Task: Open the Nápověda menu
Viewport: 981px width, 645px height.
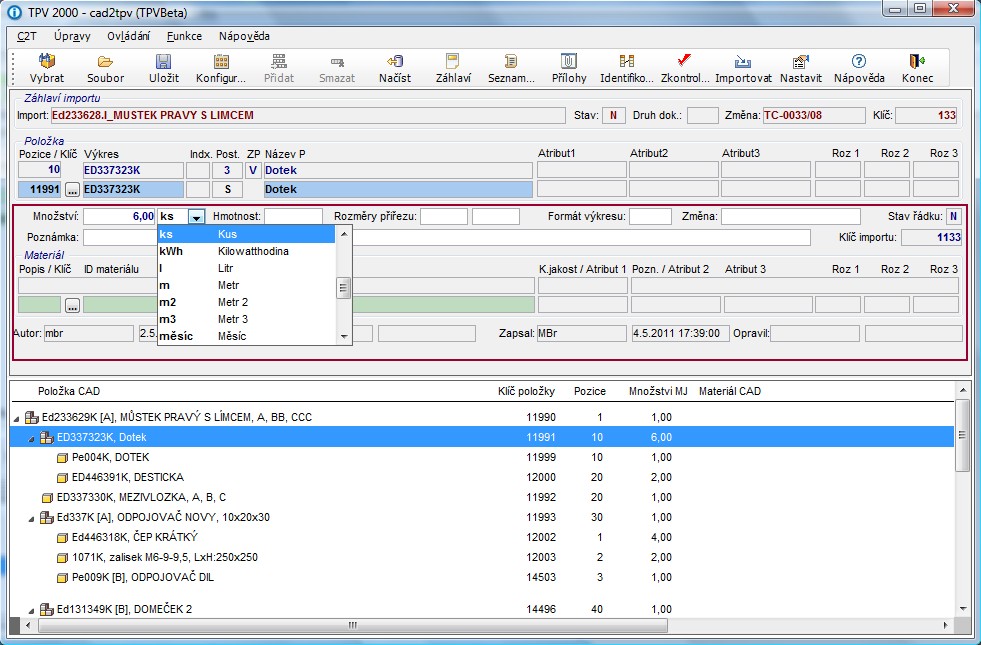Action: pyautogui.click(x=244, y=36)
